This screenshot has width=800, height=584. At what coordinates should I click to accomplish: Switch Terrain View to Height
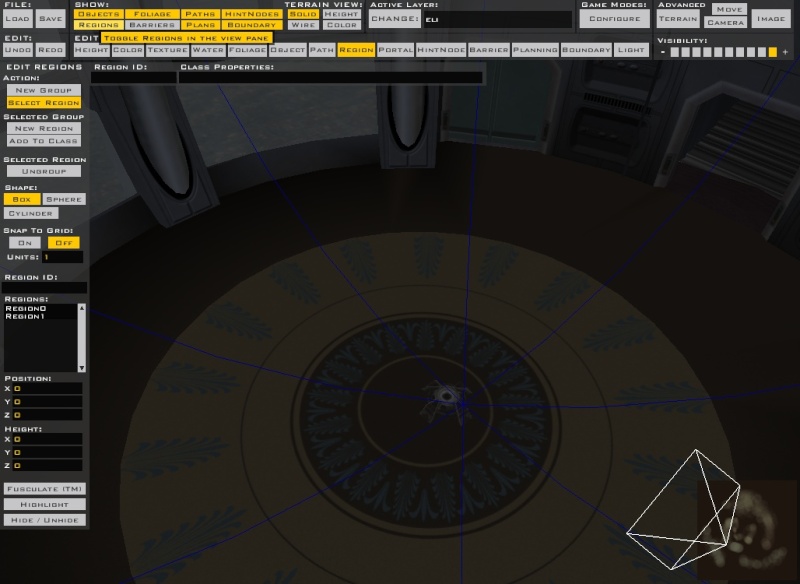tap(341, 14)
